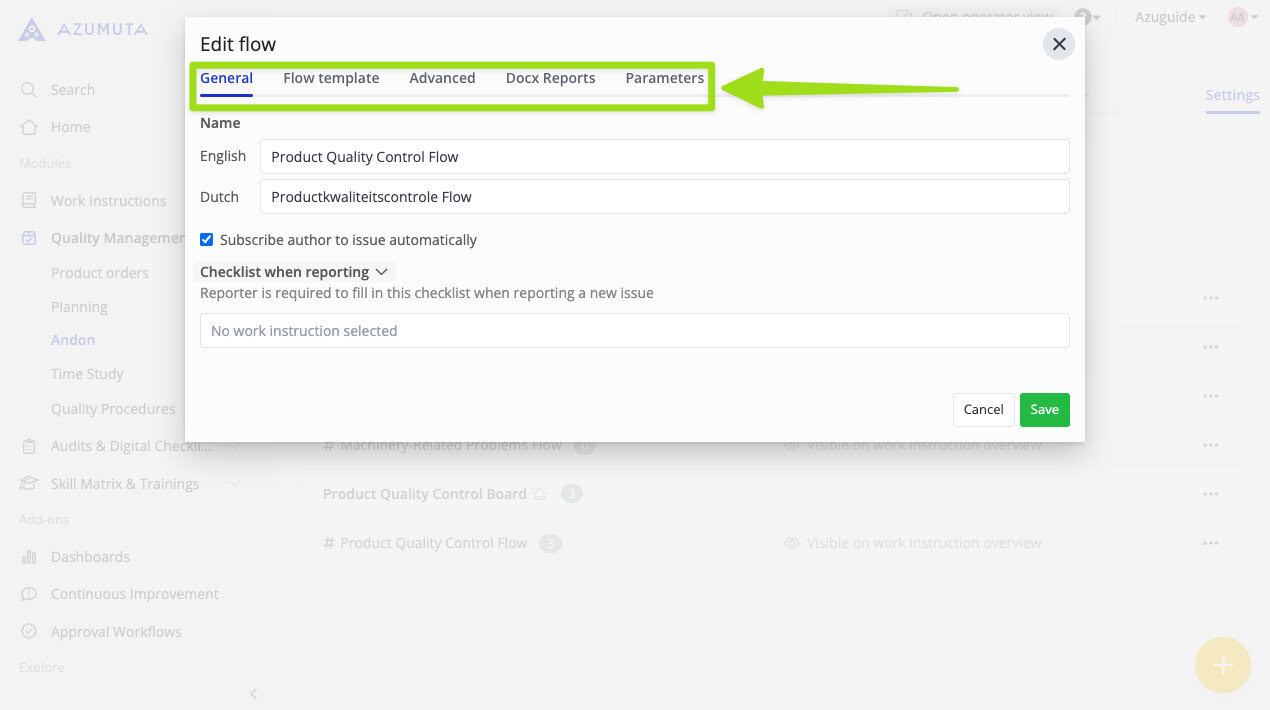Click the English flow name input field
1270x710 pixels.
pyautogui.click(x=664, y=156)
